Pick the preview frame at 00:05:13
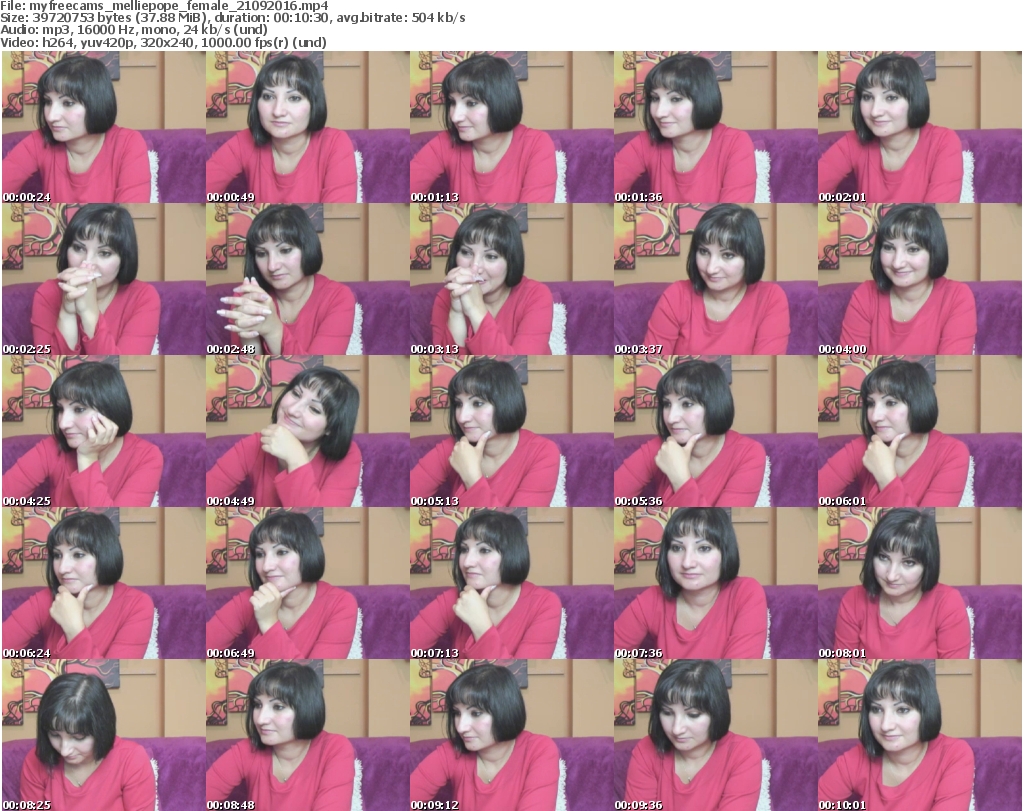Viewport: 1024px width, 811px height. click(x=511, y=432)
